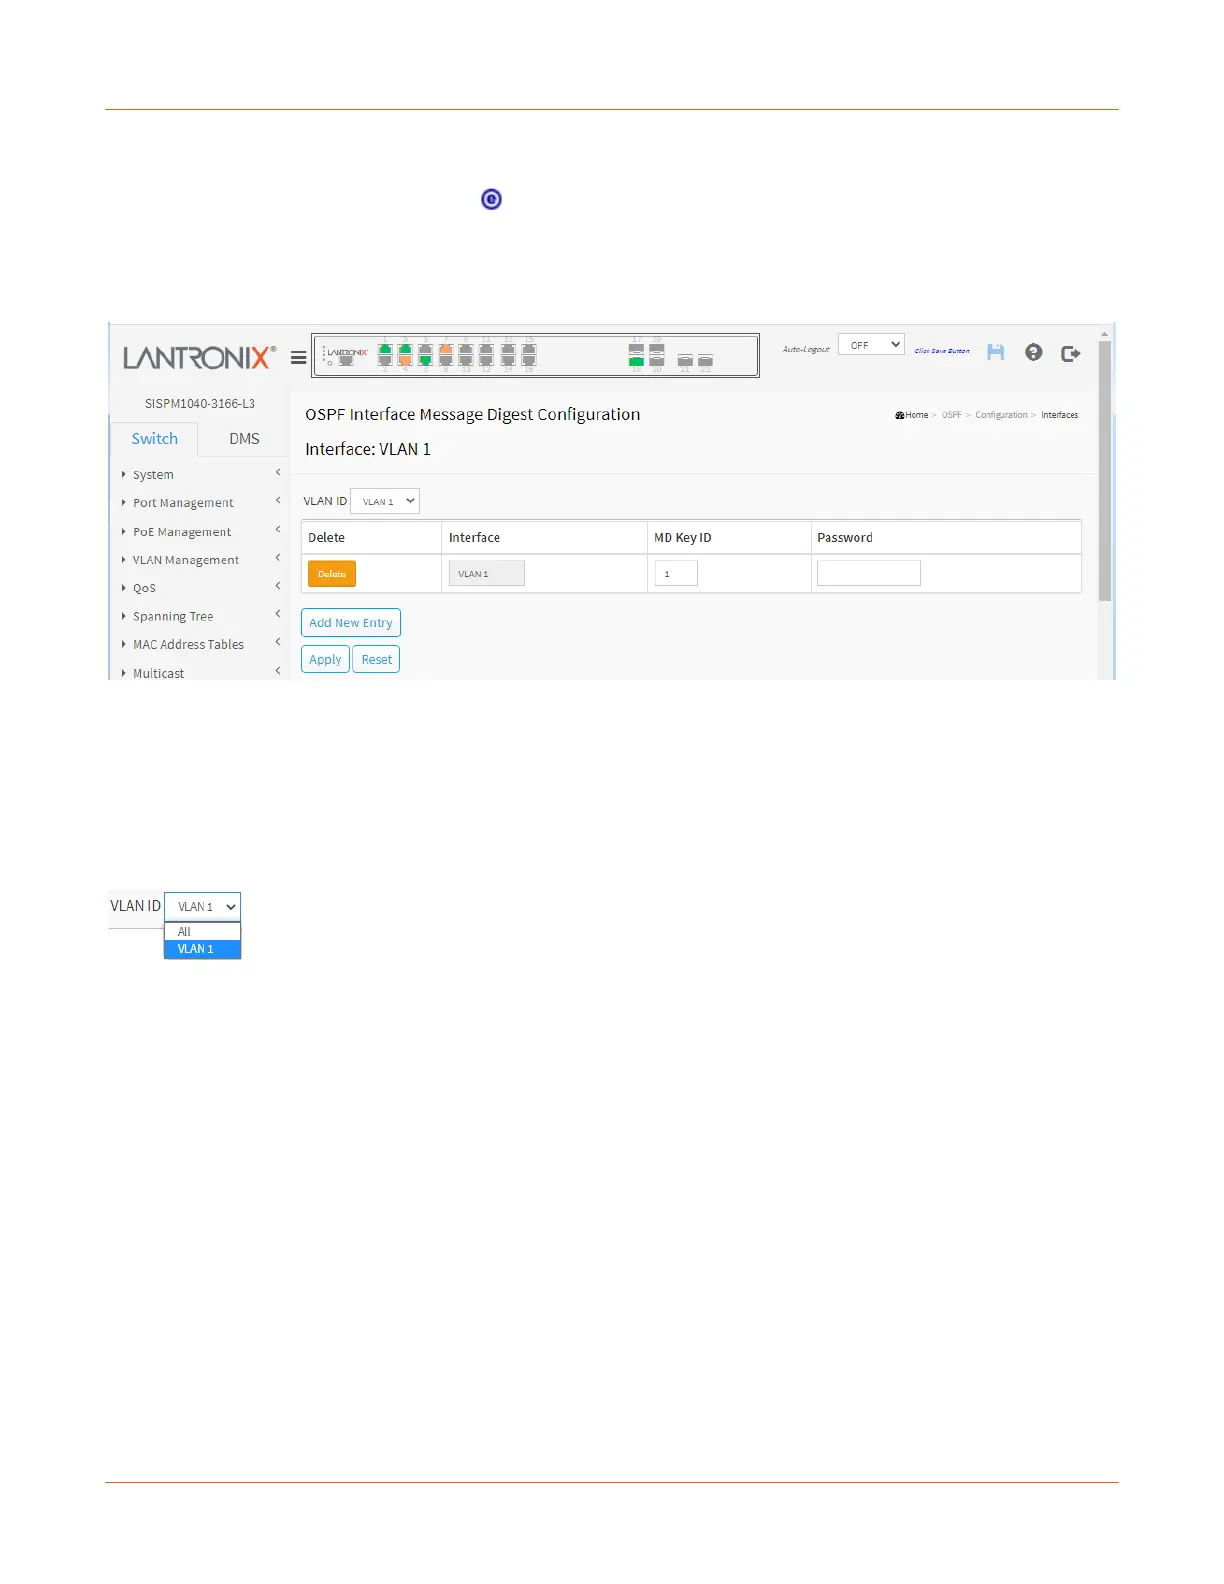Viewport: 1224px width, 1584px height.
Task: Click the Reset button
Action: pyautogui.click(x=376, y=659)
